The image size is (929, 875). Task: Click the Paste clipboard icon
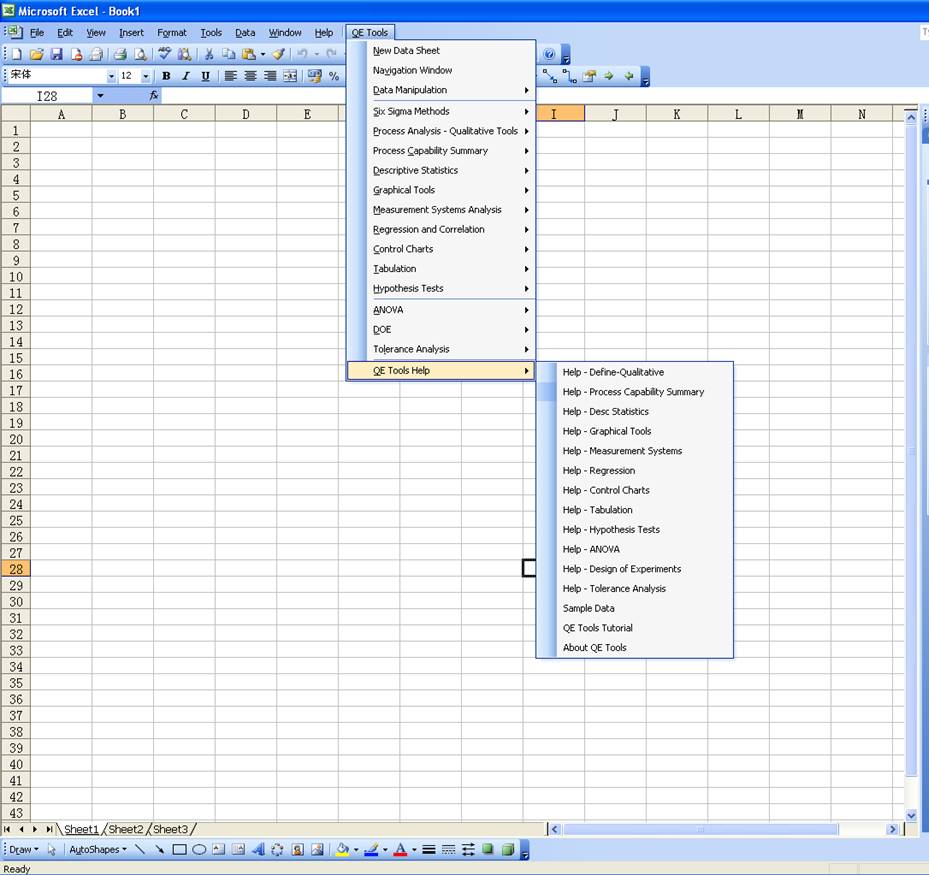tap(249, 55)
